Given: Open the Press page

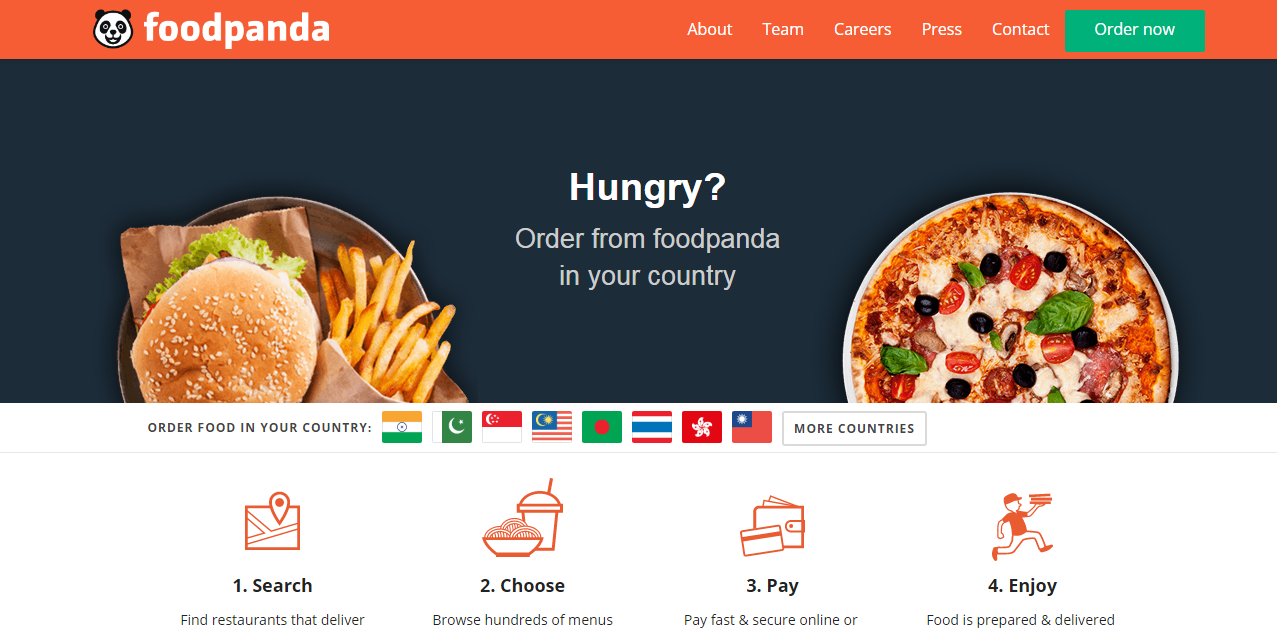Looking at the screenshot, I should click(942, 29).
